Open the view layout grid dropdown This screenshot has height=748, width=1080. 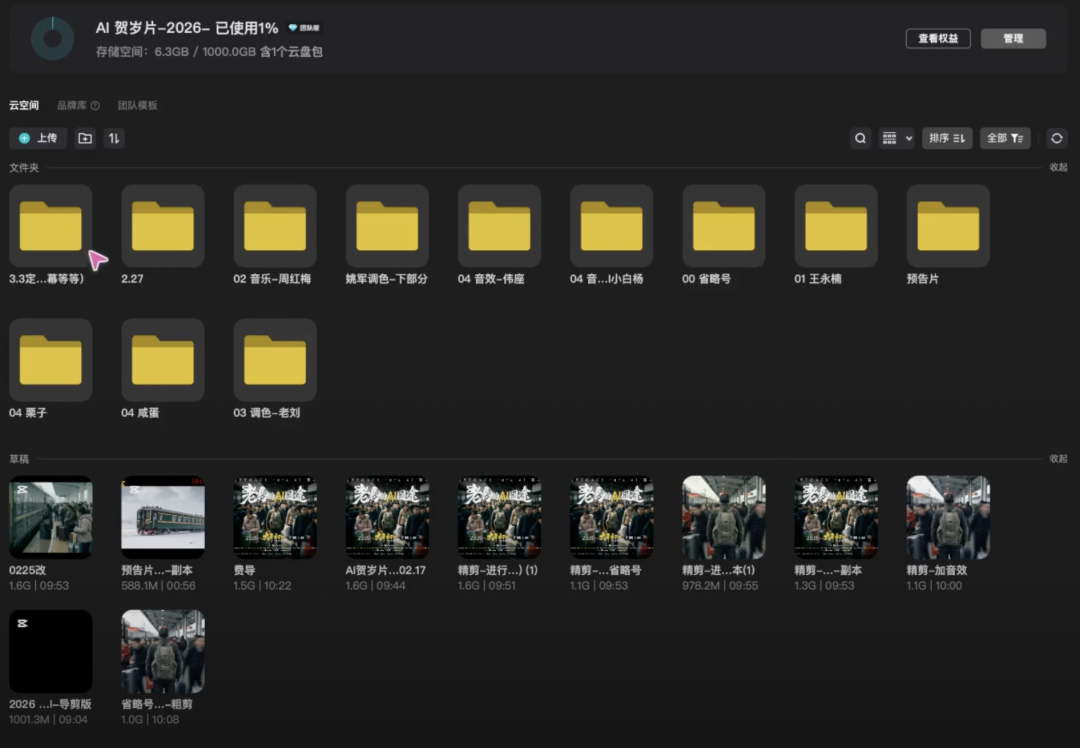896,138
